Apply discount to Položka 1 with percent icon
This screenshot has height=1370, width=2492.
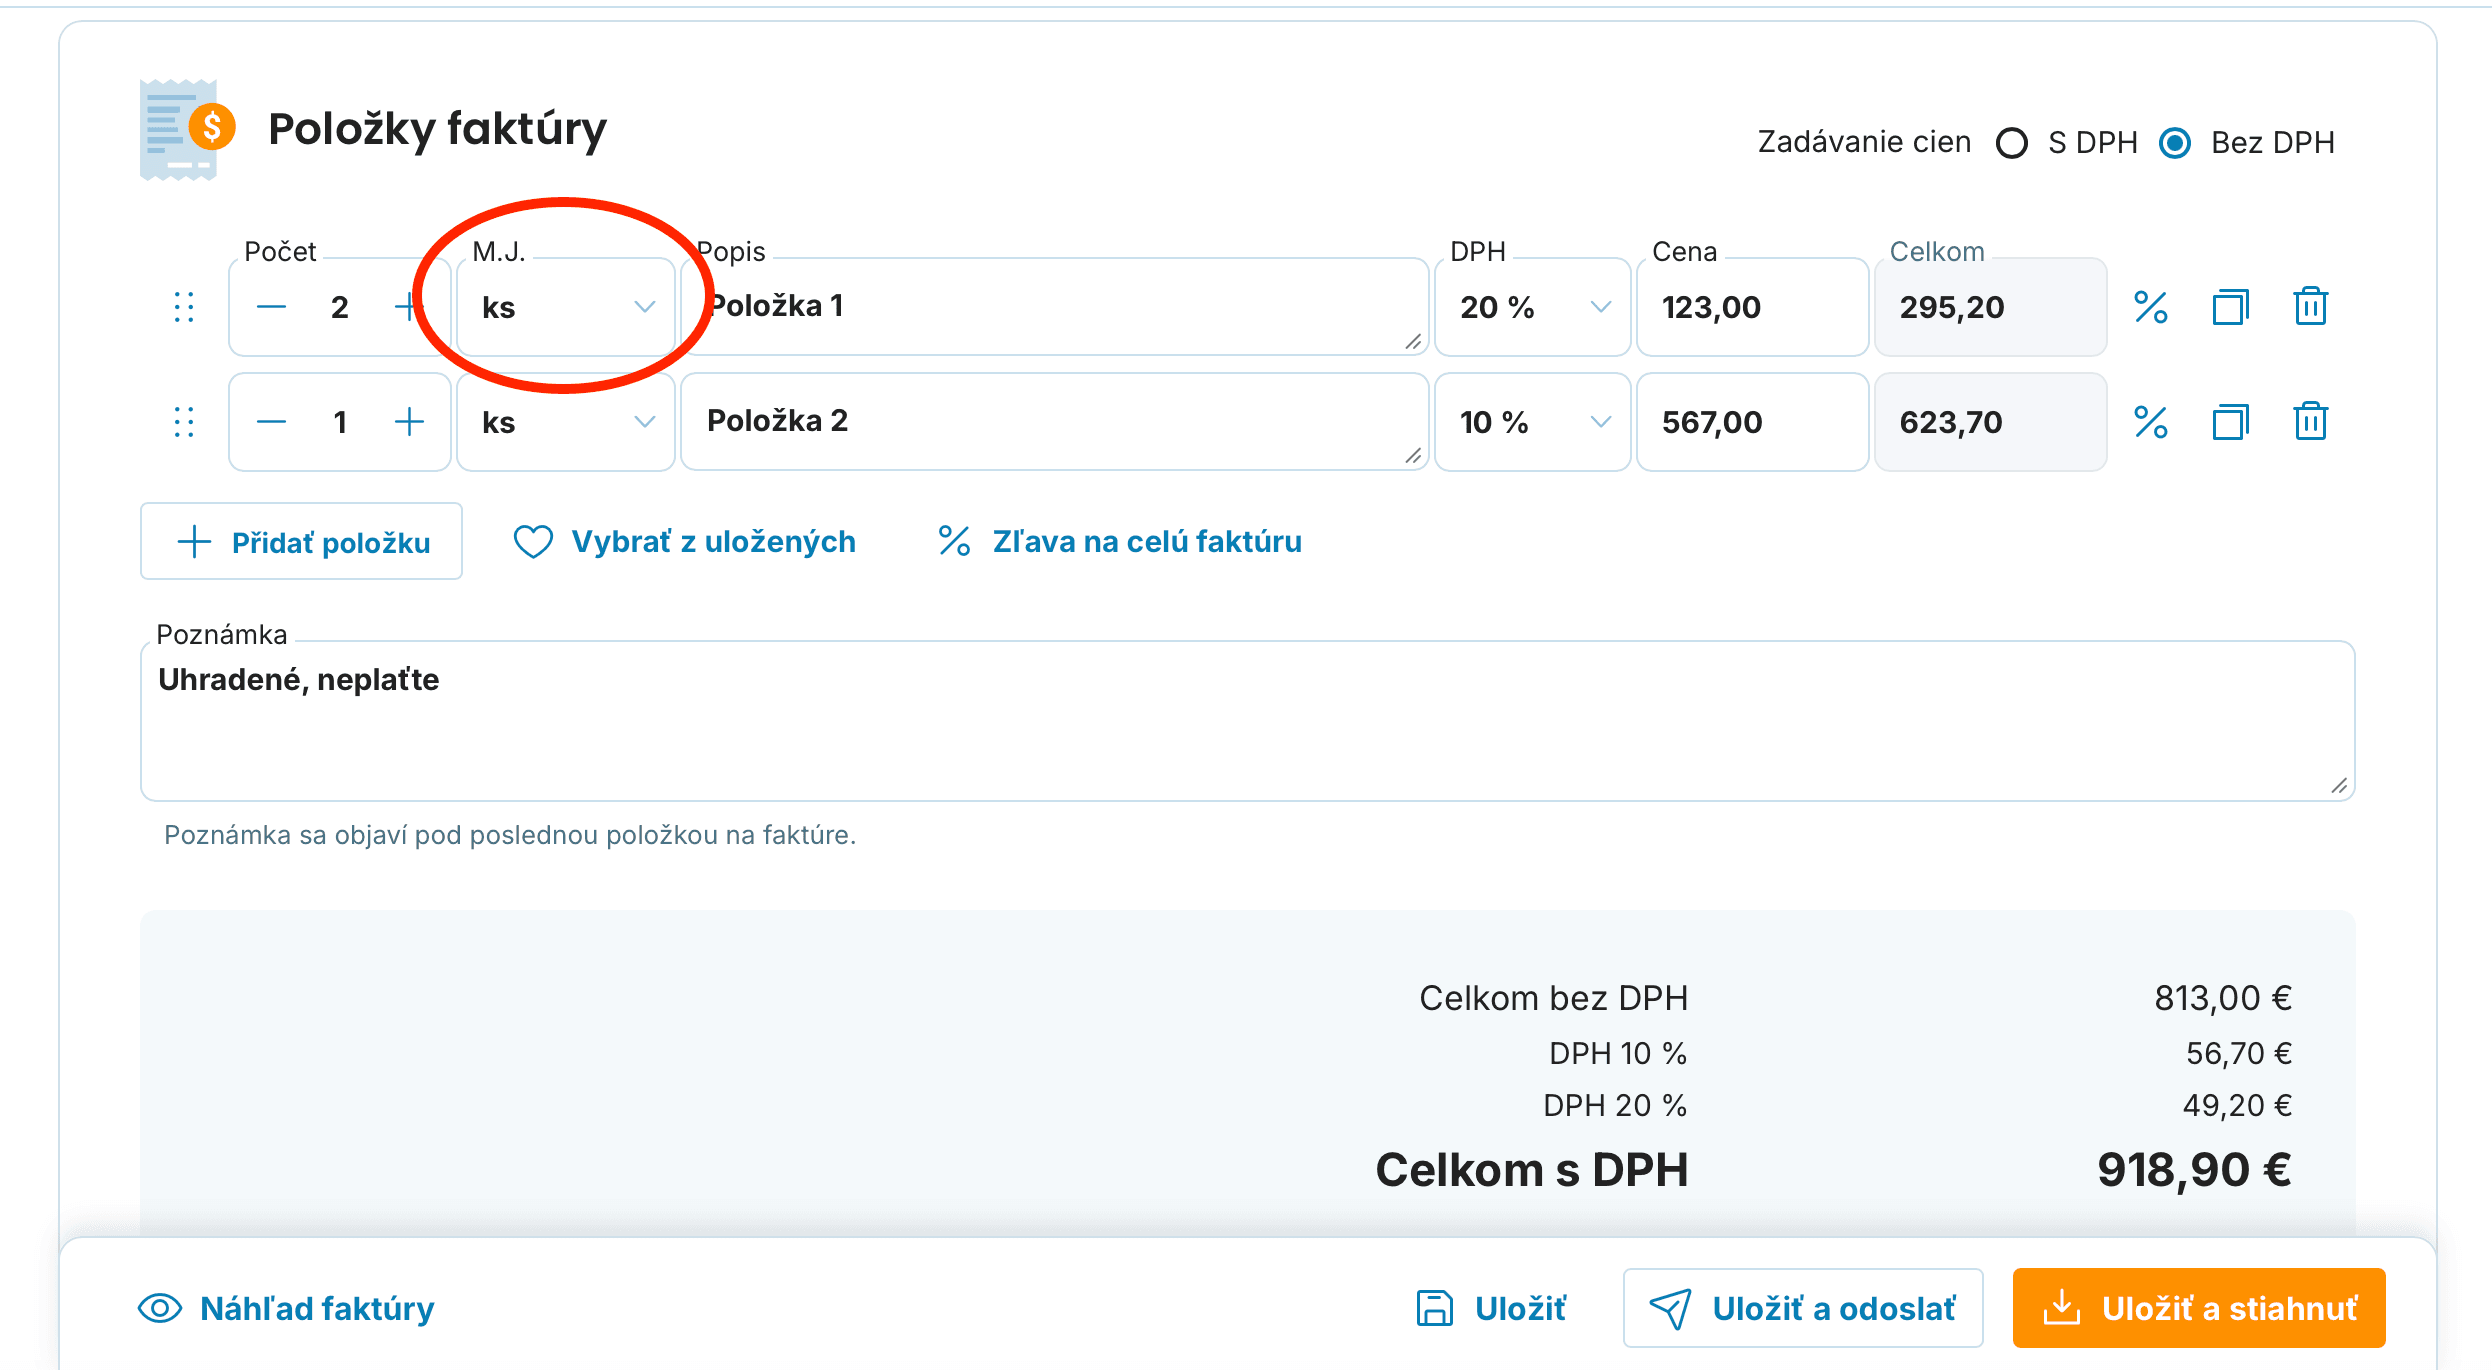[x=2151, y=307]
